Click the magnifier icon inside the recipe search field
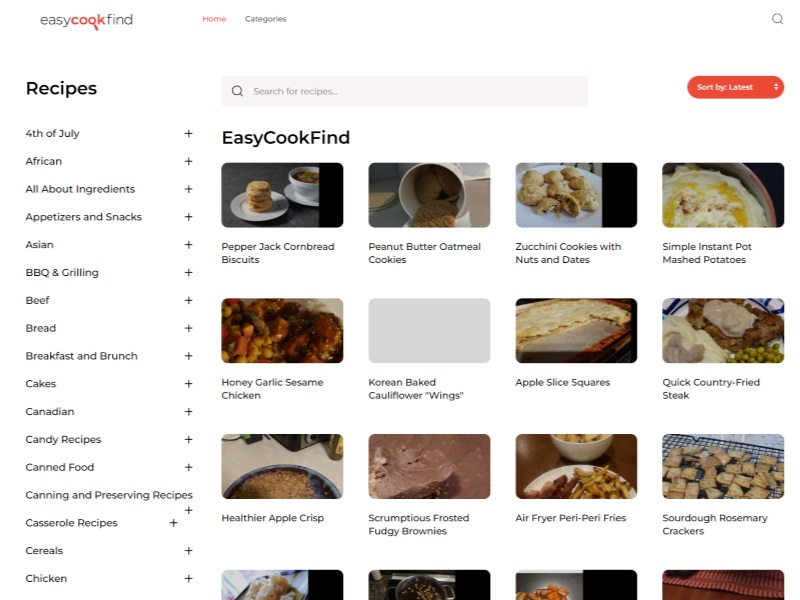This screenshot has height=600, width=800. tap(237, 90)
